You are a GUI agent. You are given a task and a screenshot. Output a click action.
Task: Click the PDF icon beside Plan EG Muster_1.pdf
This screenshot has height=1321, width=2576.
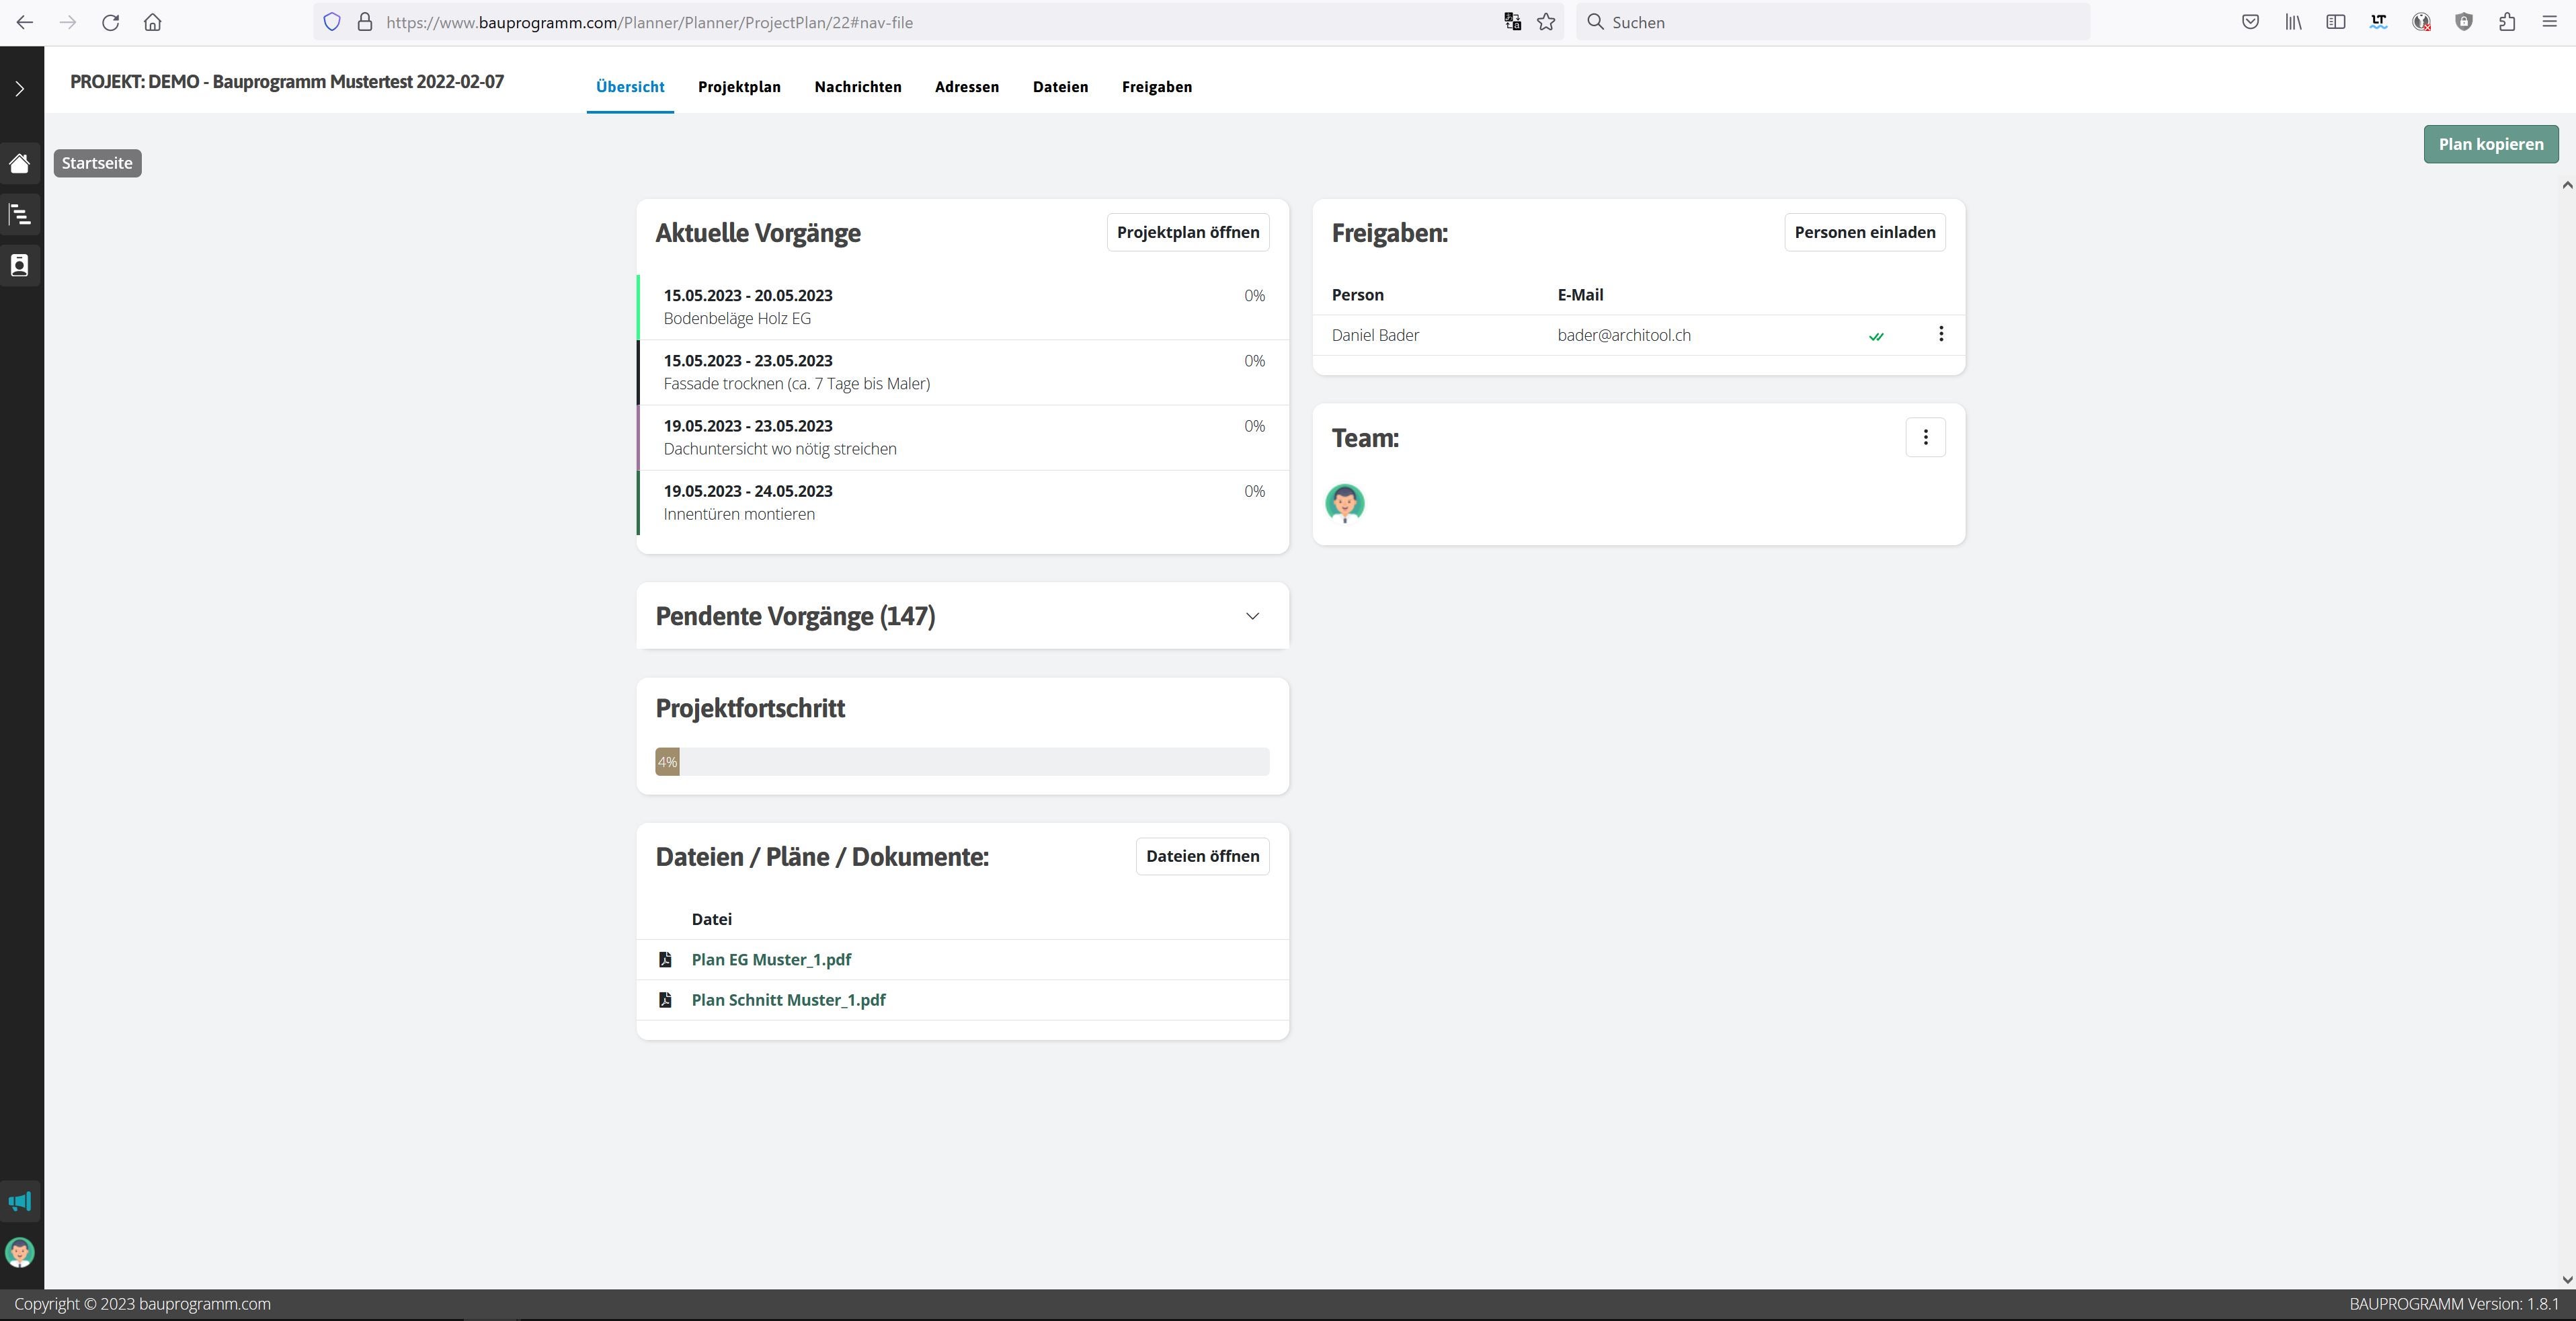coord(665,960)
